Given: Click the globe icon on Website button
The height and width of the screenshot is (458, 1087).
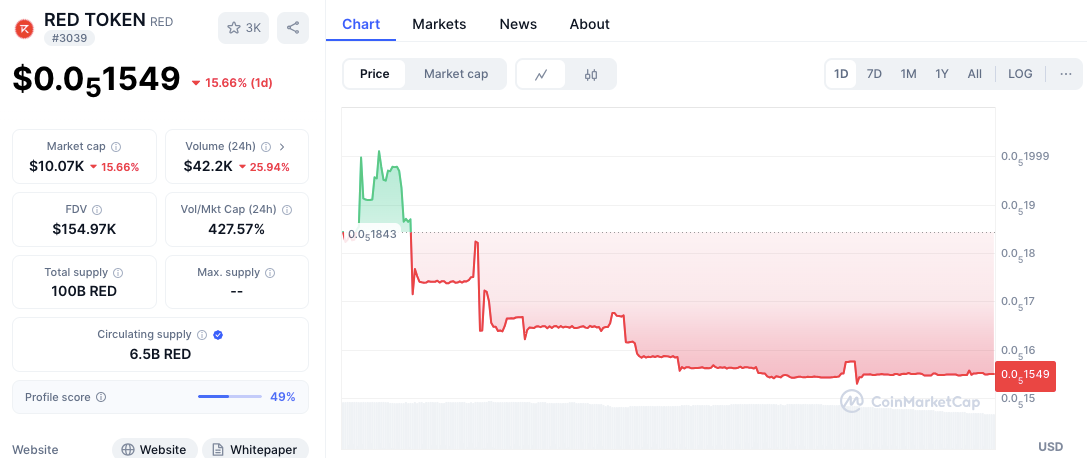Looking at the screenshot, I should click(128, 450).
